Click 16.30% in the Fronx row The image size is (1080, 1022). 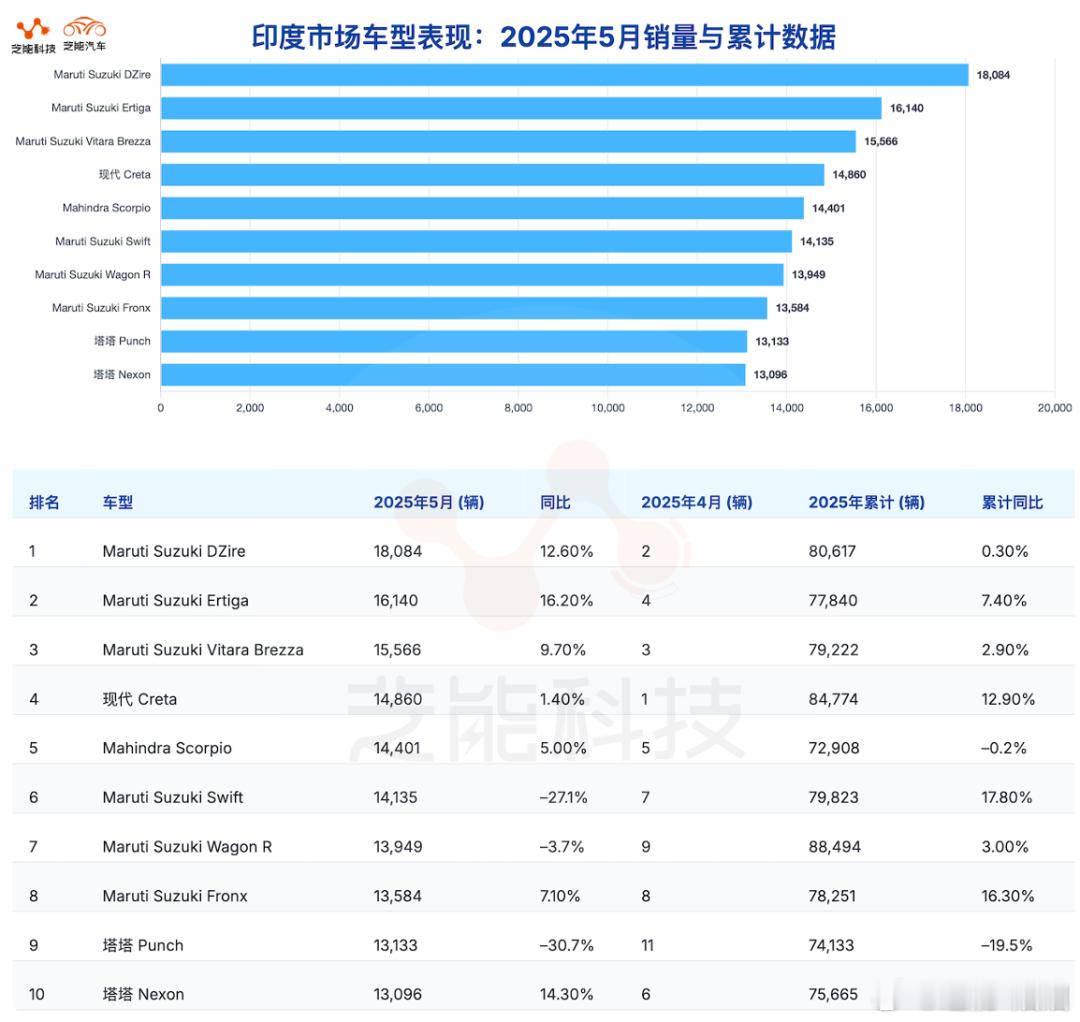(x=1008, y=896)
